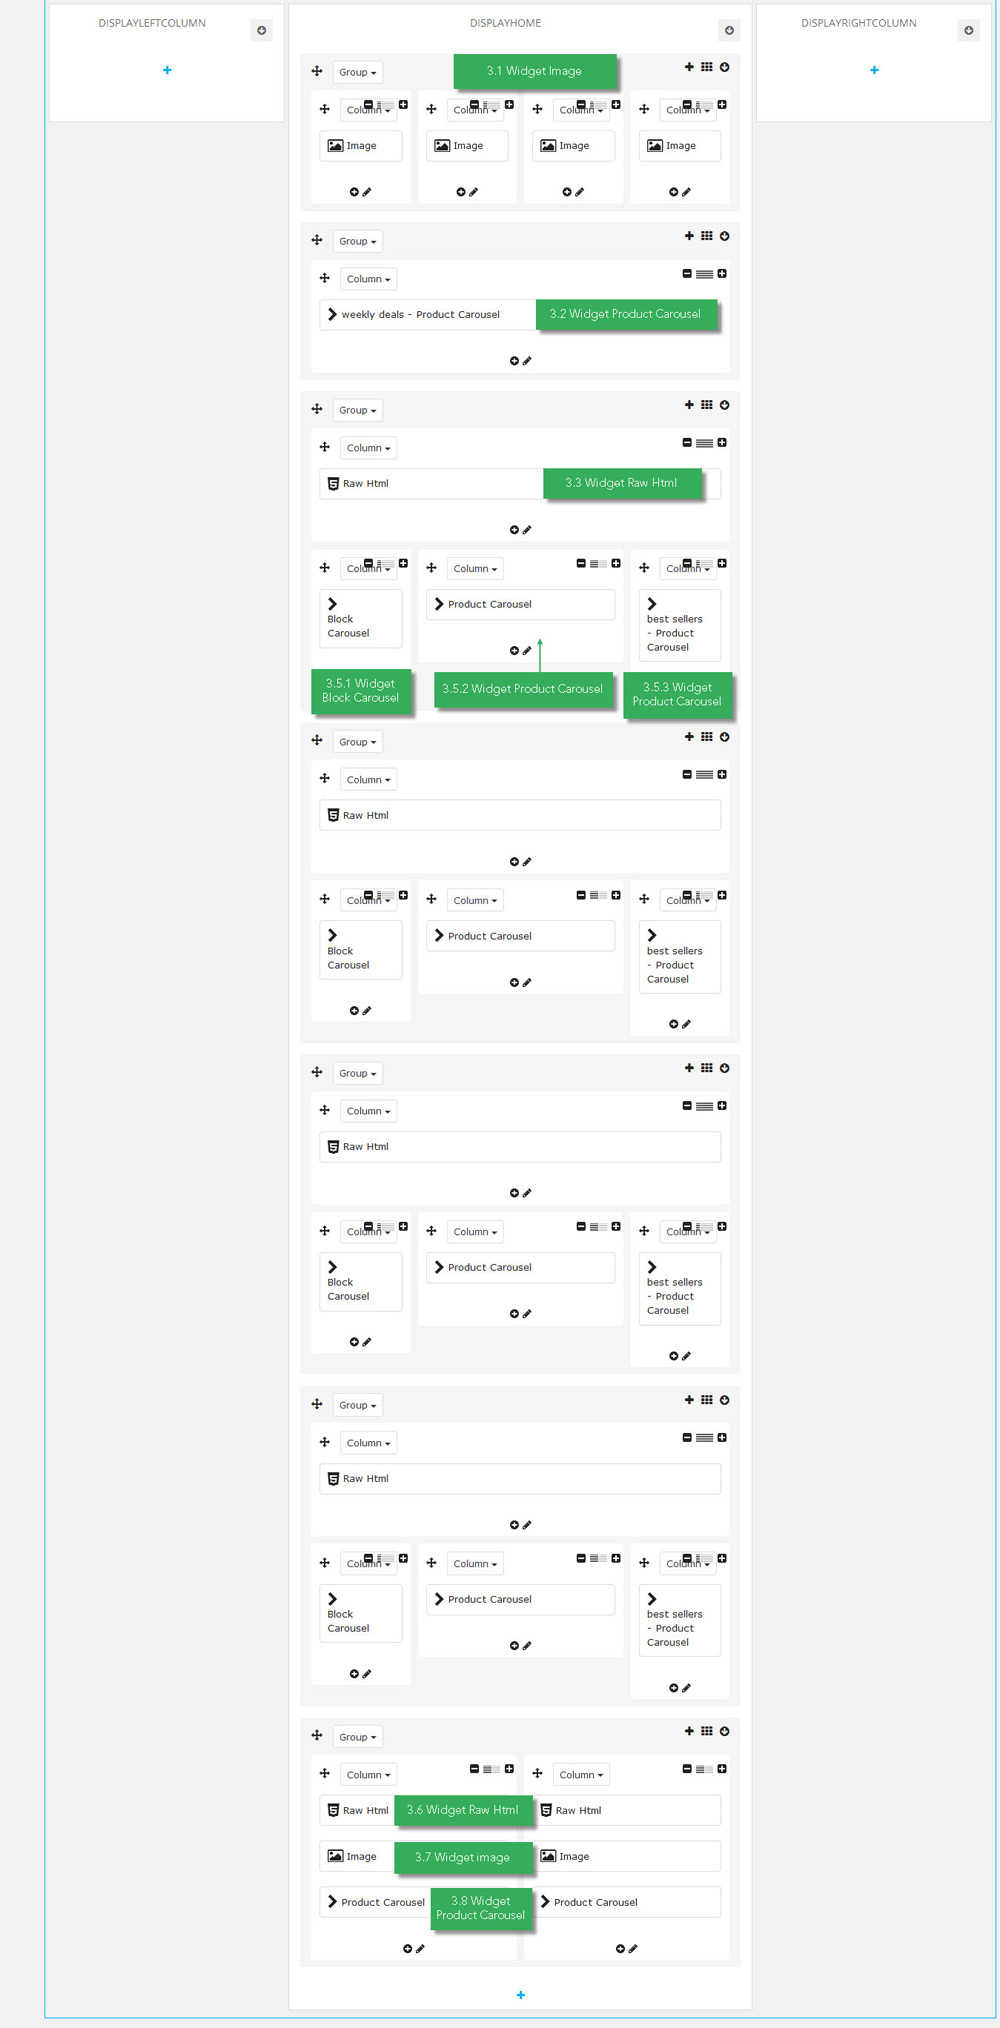This screenshot has width=1000, height=2028.
Task: Toggle the DISPLAYRIGHTCOLUMN panel arrow button
Action: pyautogui.click(x=968, y=30)
